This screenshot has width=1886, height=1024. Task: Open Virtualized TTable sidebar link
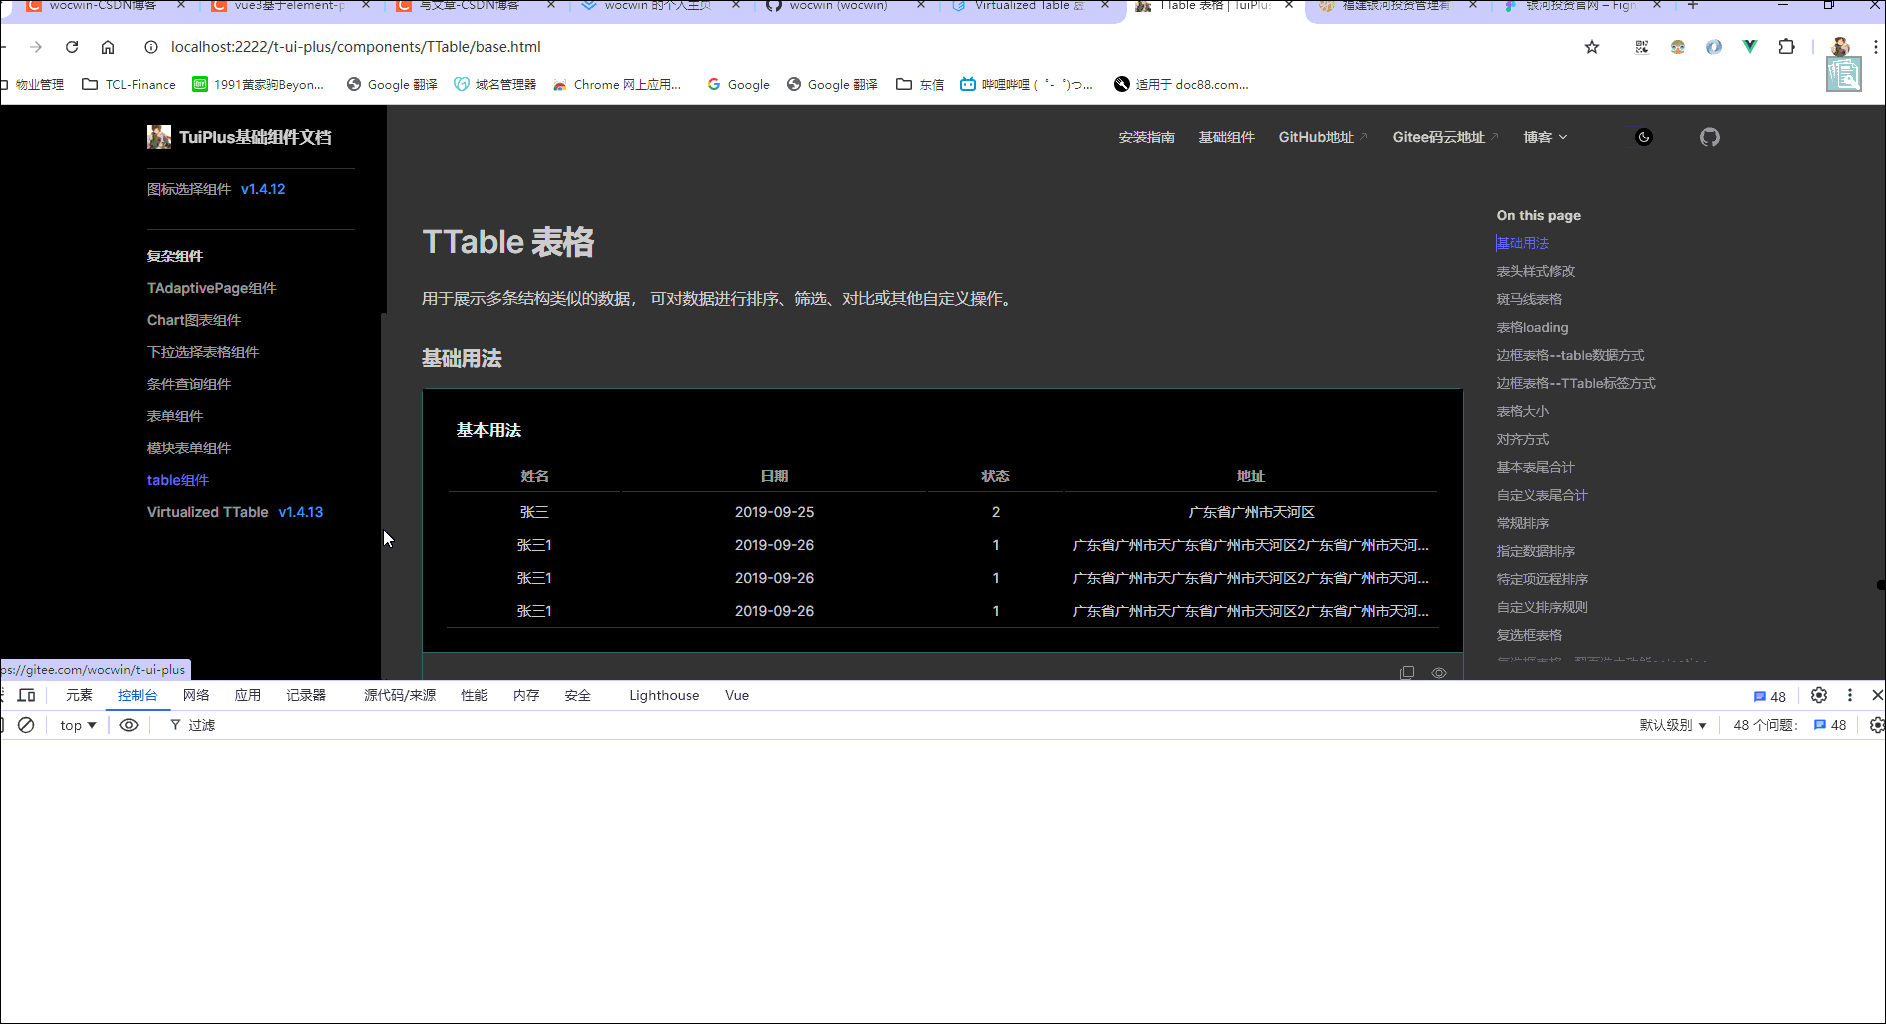(235, 512)
